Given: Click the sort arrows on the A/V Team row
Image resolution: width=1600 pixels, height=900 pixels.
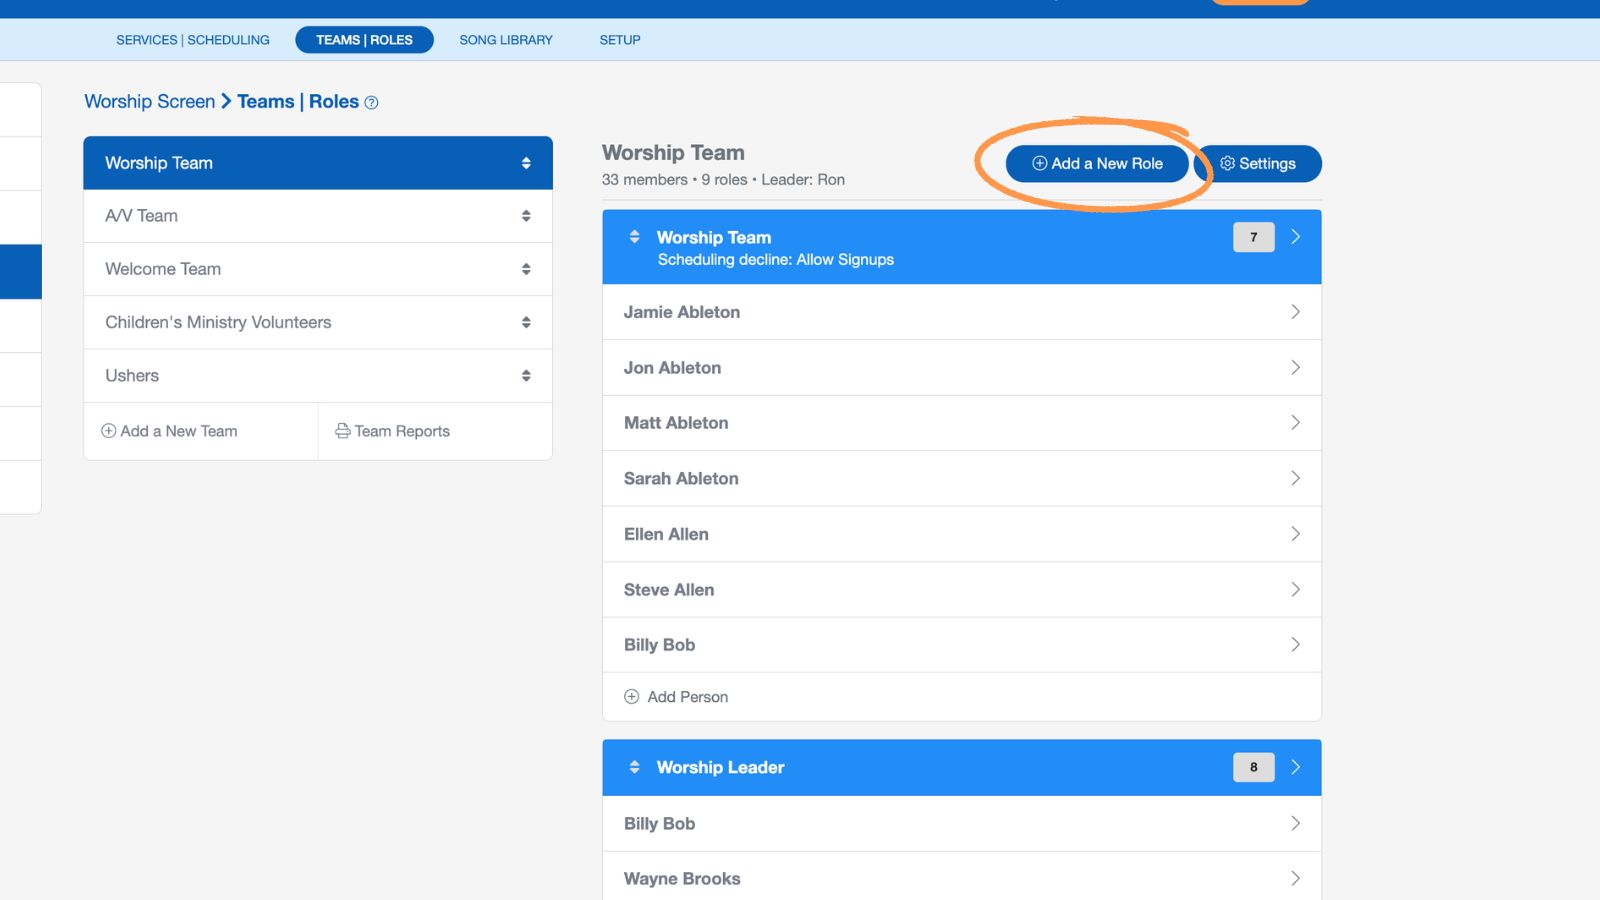Looking at the screenshot, I should click(x=527, y=215).
